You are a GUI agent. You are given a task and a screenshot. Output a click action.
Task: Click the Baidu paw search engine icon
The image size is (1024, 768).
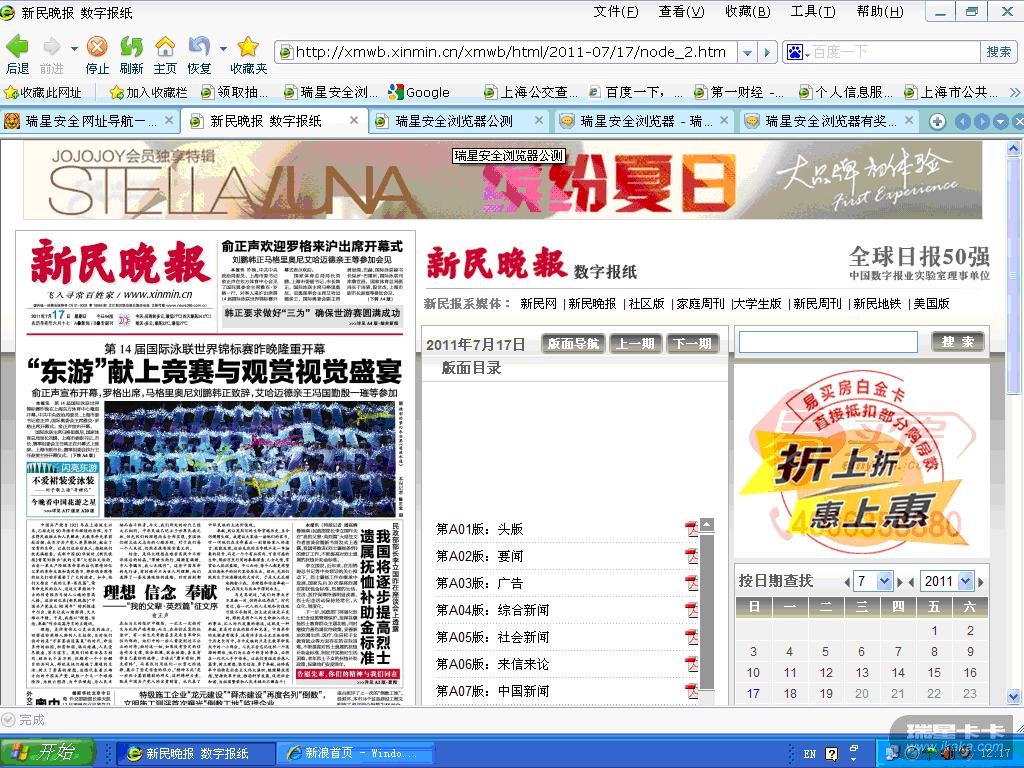click(795, 52)
